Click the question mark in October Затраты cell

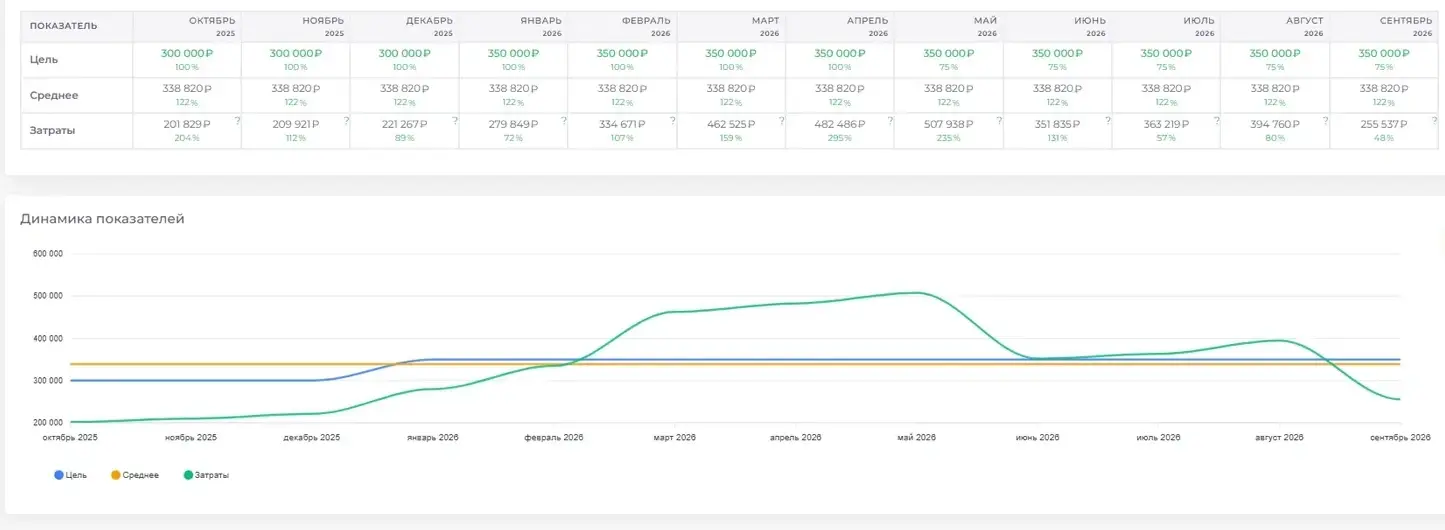pyautogui.click(x=237, y=120)
